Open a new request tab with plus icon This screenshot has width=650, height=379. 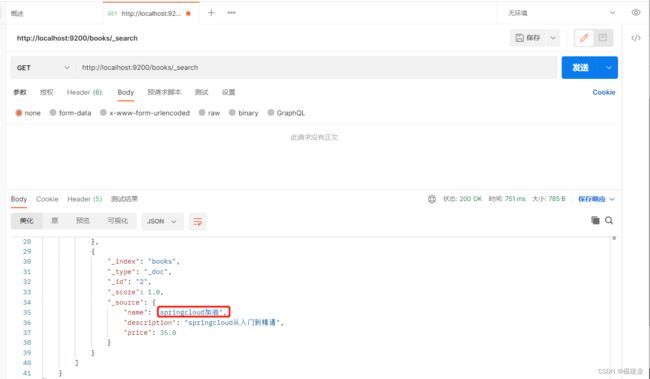[x=211, y=13]
